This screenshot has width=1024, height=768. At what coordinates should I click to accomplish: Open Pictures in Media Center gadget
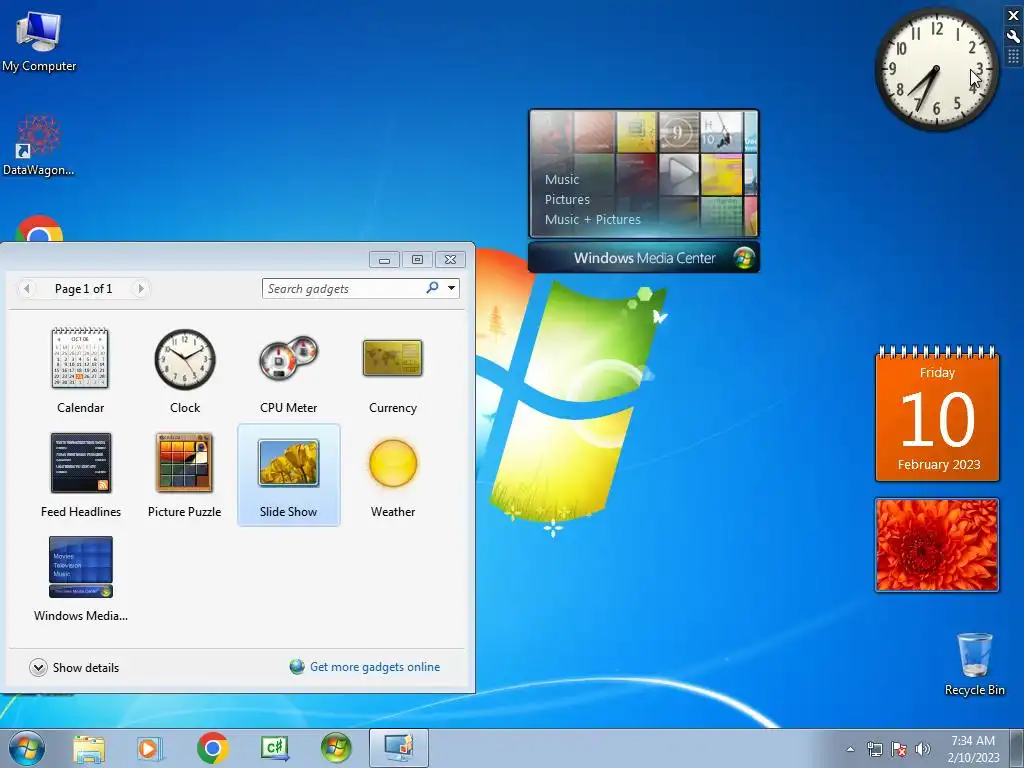567,199
